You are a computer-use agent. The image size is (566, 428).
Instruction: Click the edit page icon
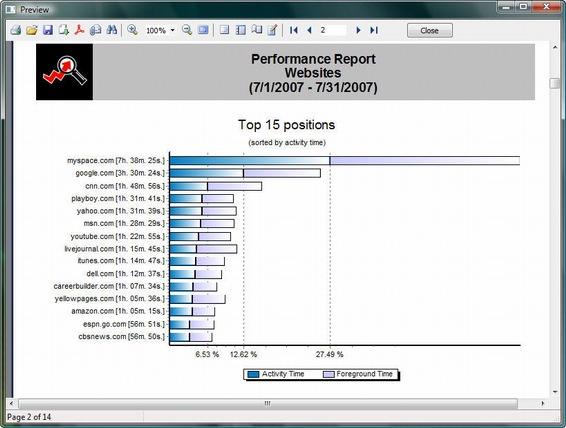pyautogui.click(x=273, y=30)
